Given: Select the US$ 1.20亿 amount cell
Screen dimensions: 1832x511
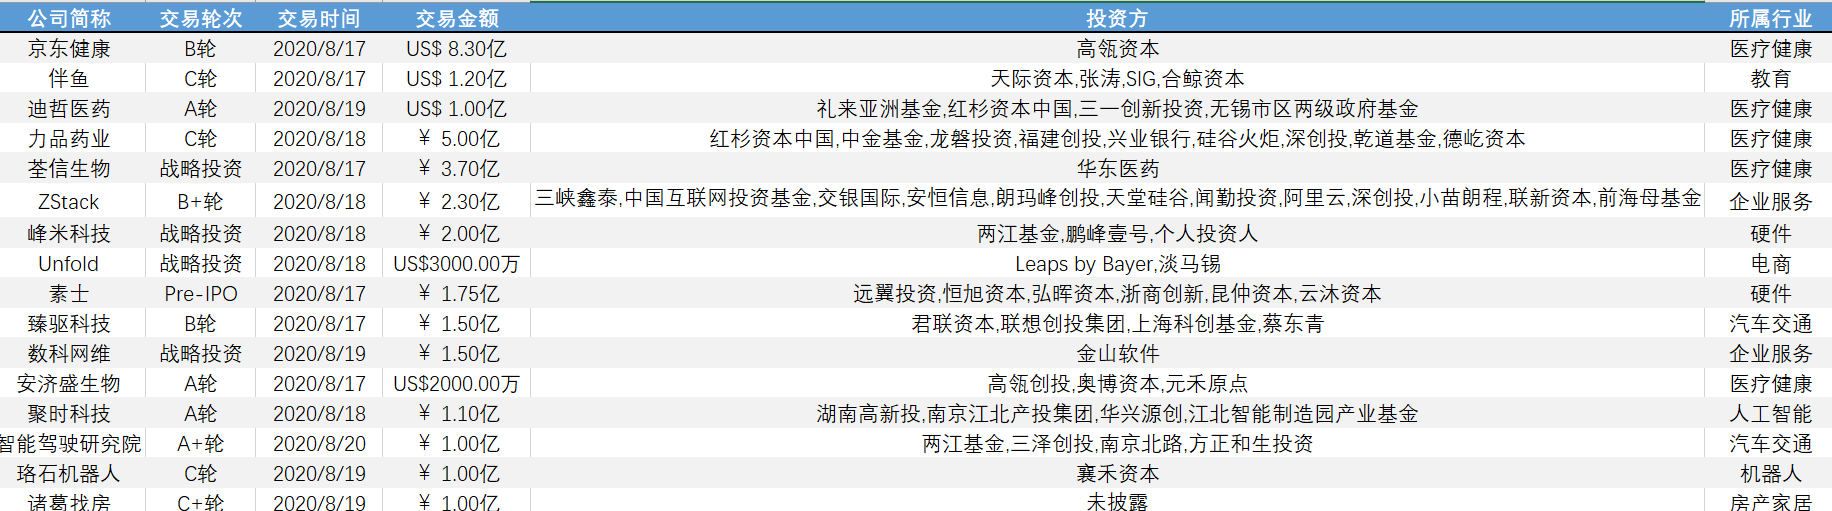Looking at the screenshot, I should click(x=457, y=78).
